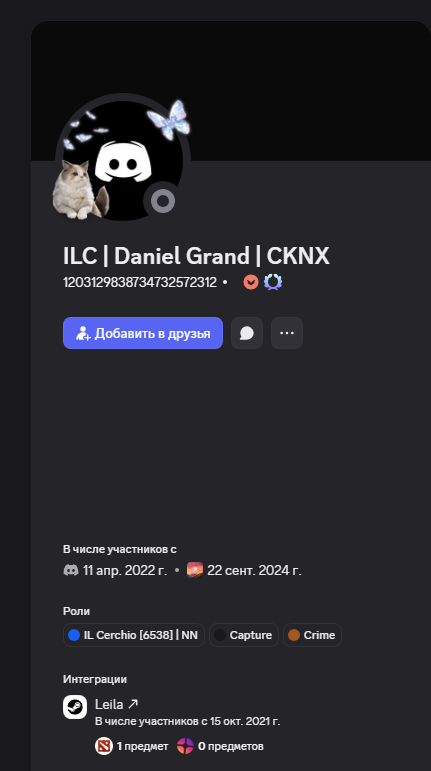Open the three-dots more options menu
Viewport: 431px width, 771px height.
[287, 333]
